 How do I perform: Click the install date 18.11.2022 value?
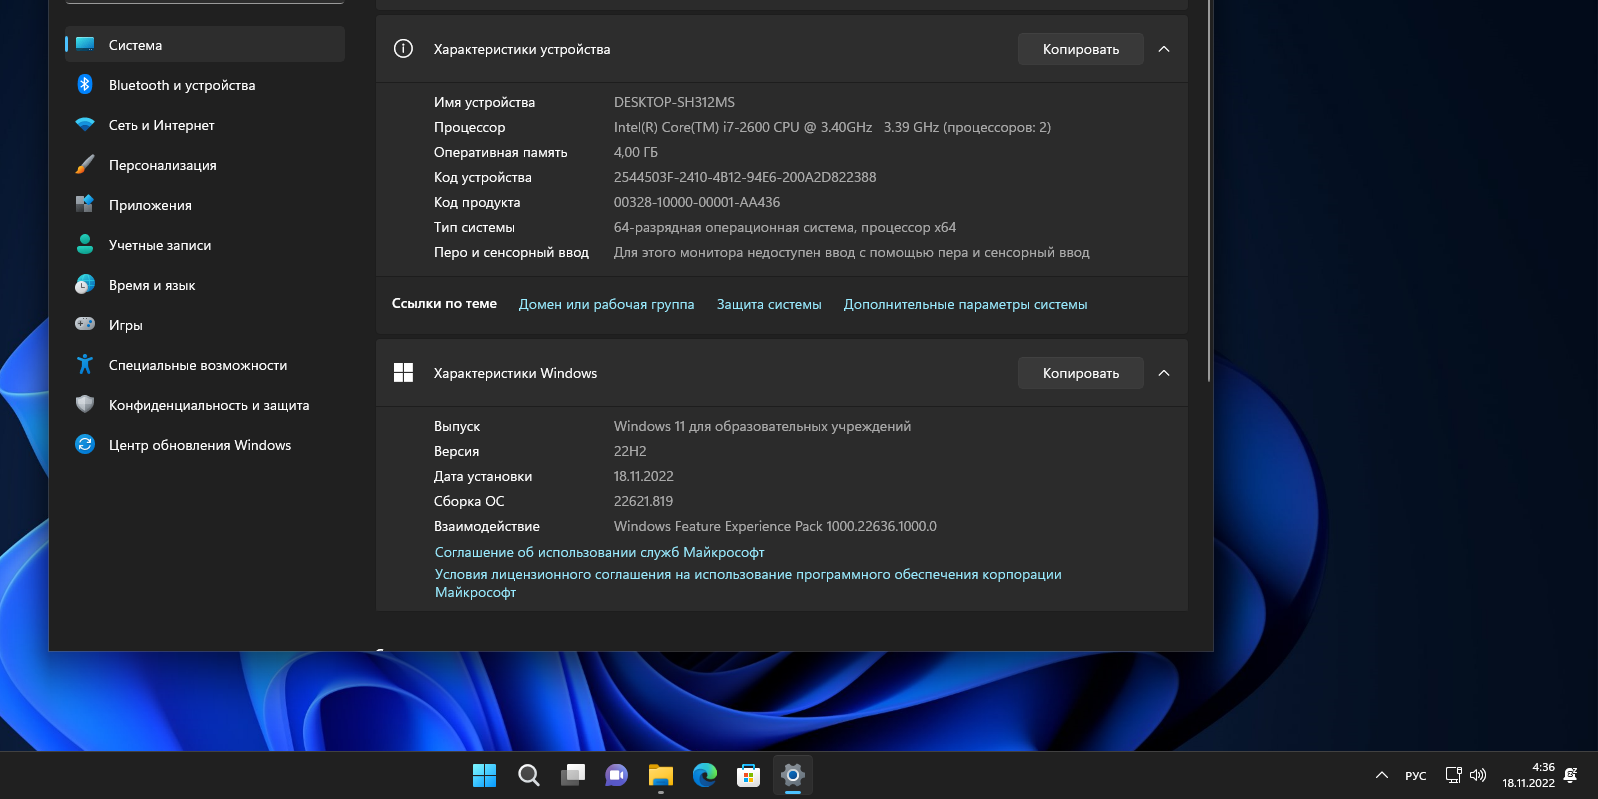(x=643, y=476)
